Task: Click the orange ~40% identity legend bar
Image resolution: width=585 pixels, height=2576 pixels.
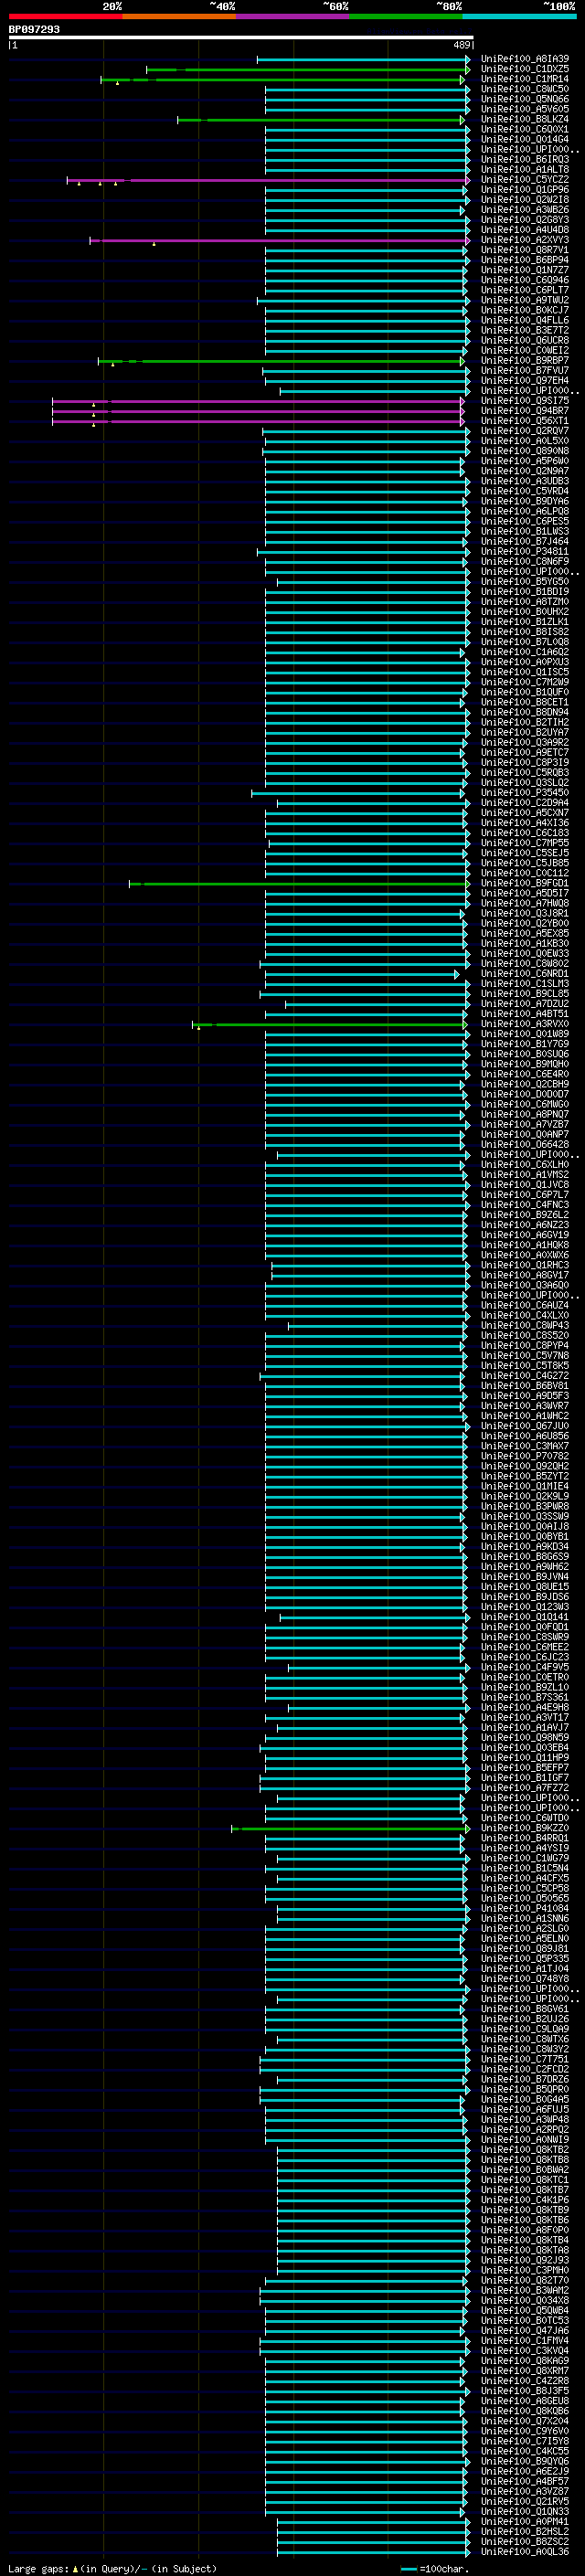Action: [x=179, y=16]
